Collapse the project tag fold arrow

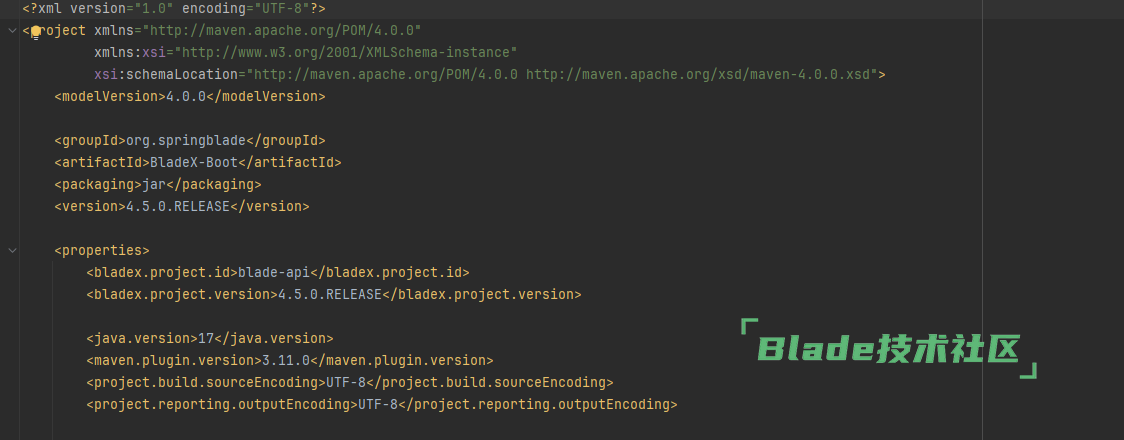click(12, 31)
